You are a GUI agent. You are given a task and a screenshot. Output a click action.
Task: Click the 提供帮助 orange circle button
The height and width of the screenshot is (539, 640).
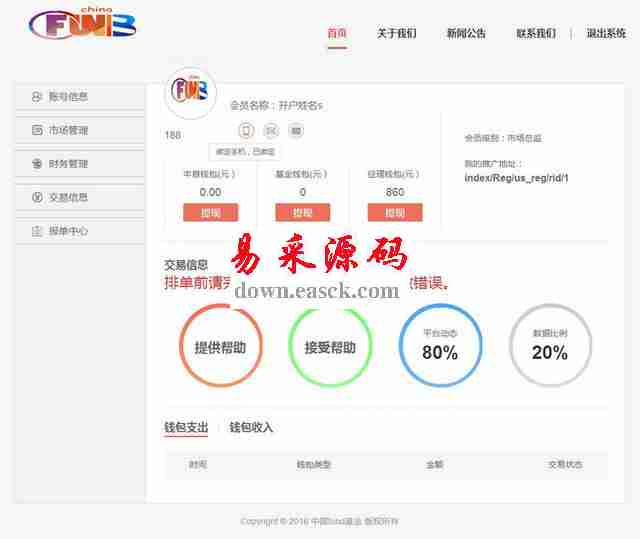(x=220, y=345)
